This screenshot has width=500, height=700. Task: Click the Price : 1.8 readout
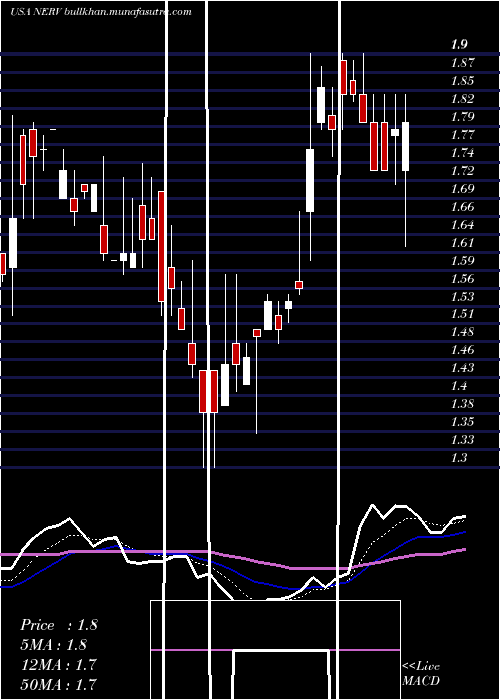[59, 625]
